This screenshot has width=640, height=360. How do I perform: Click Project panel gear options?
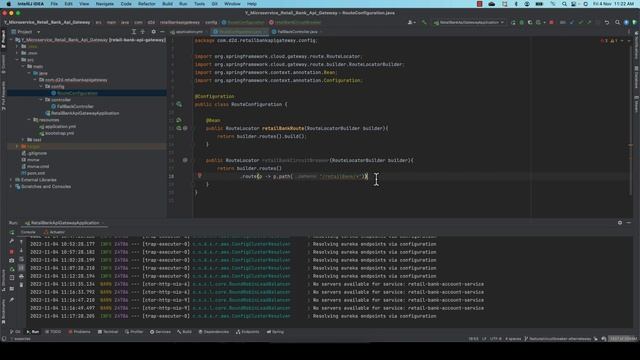(153, 31)
